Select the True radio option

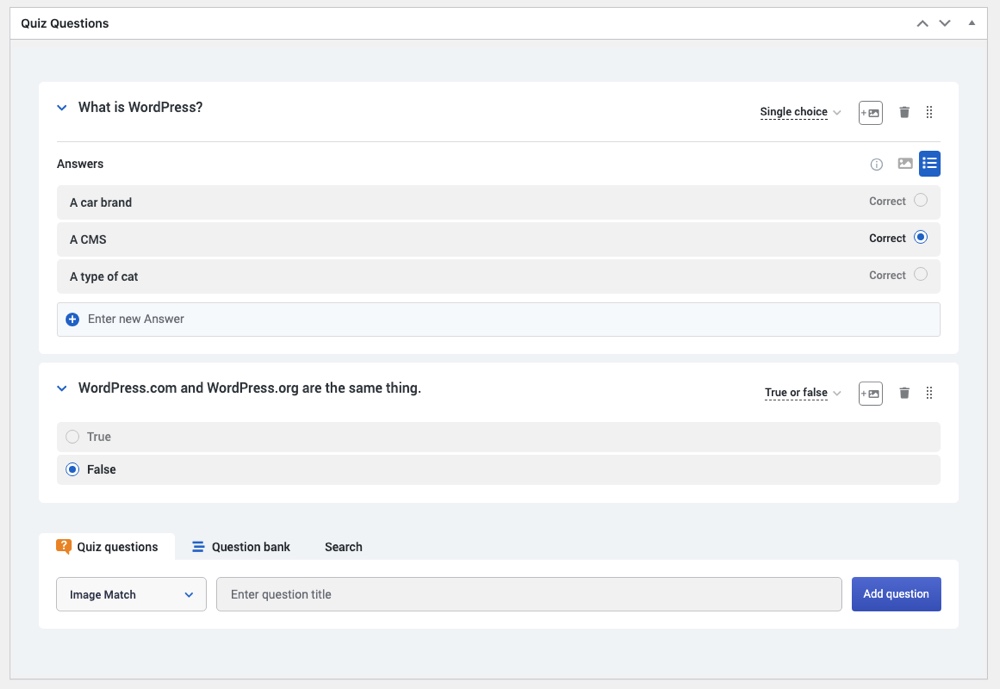coord(73,437)
